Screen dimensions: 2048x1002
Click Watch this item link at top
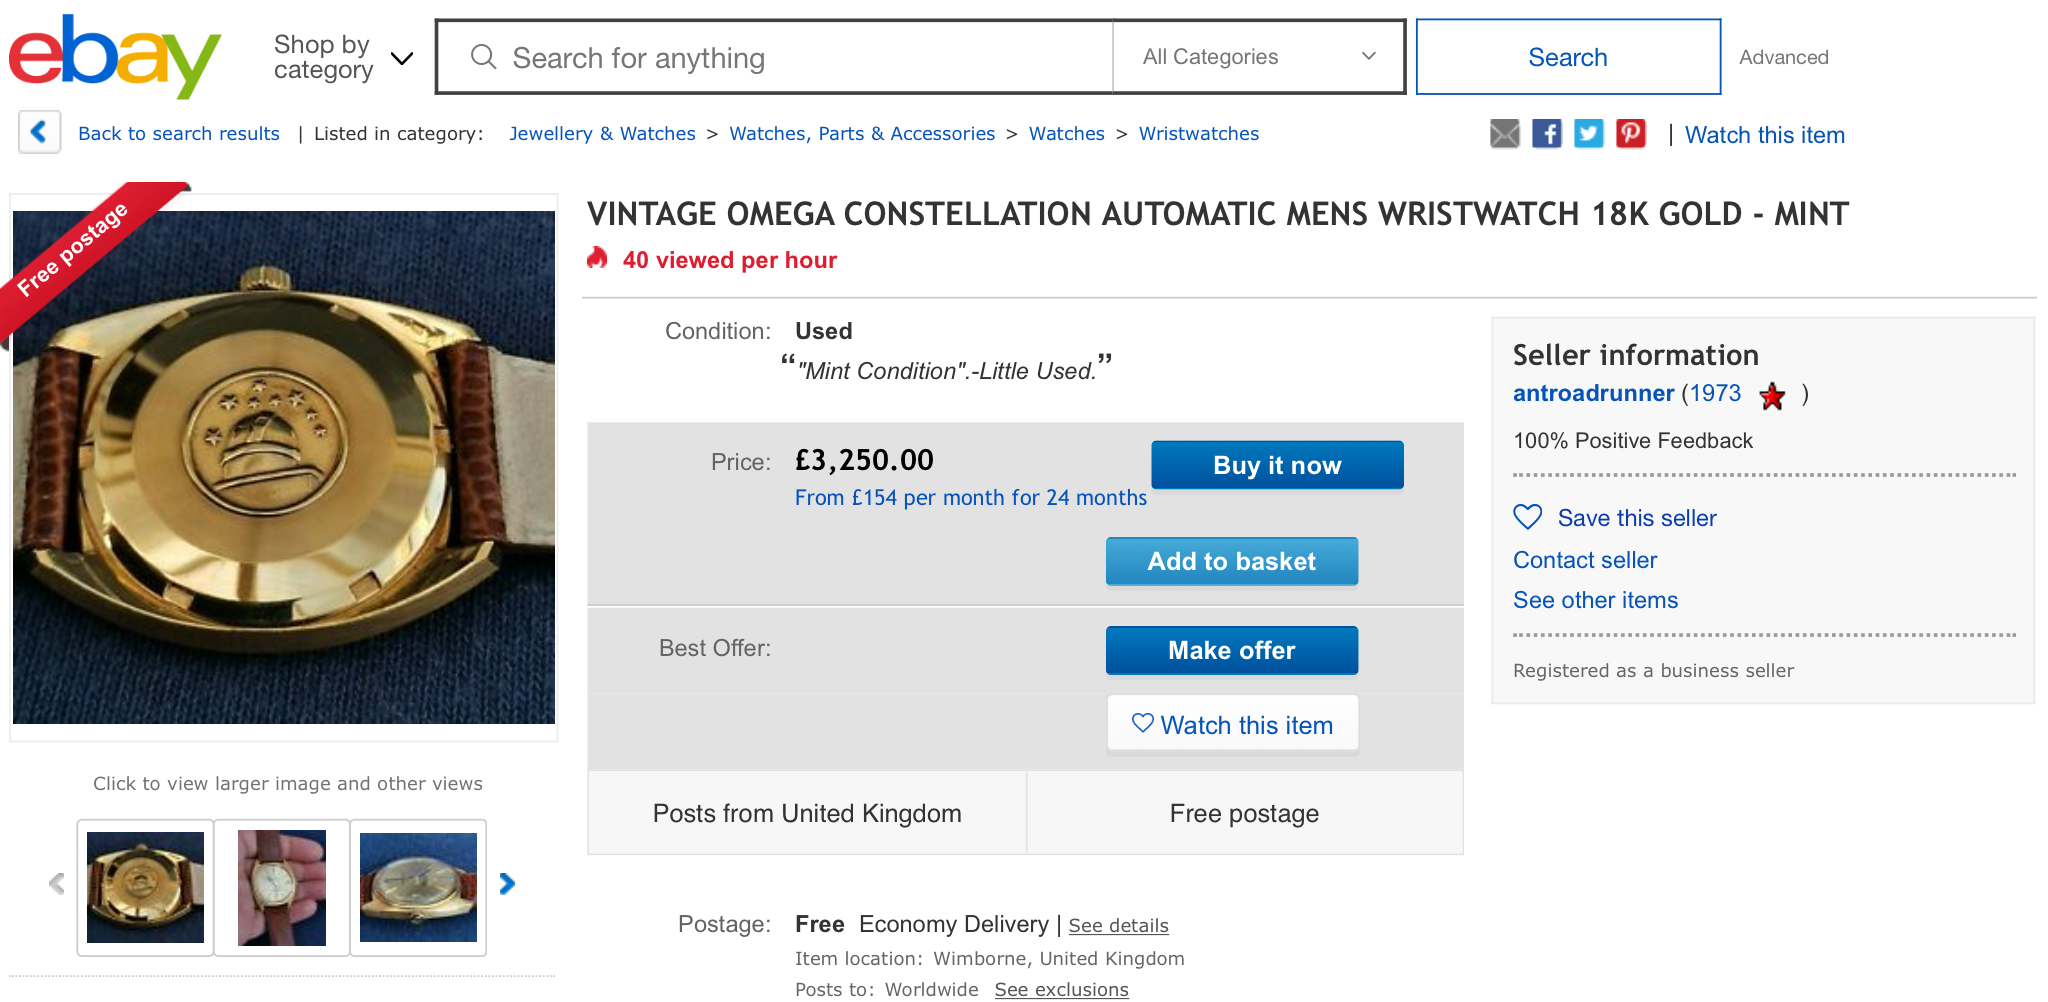tap(1764, 135)
